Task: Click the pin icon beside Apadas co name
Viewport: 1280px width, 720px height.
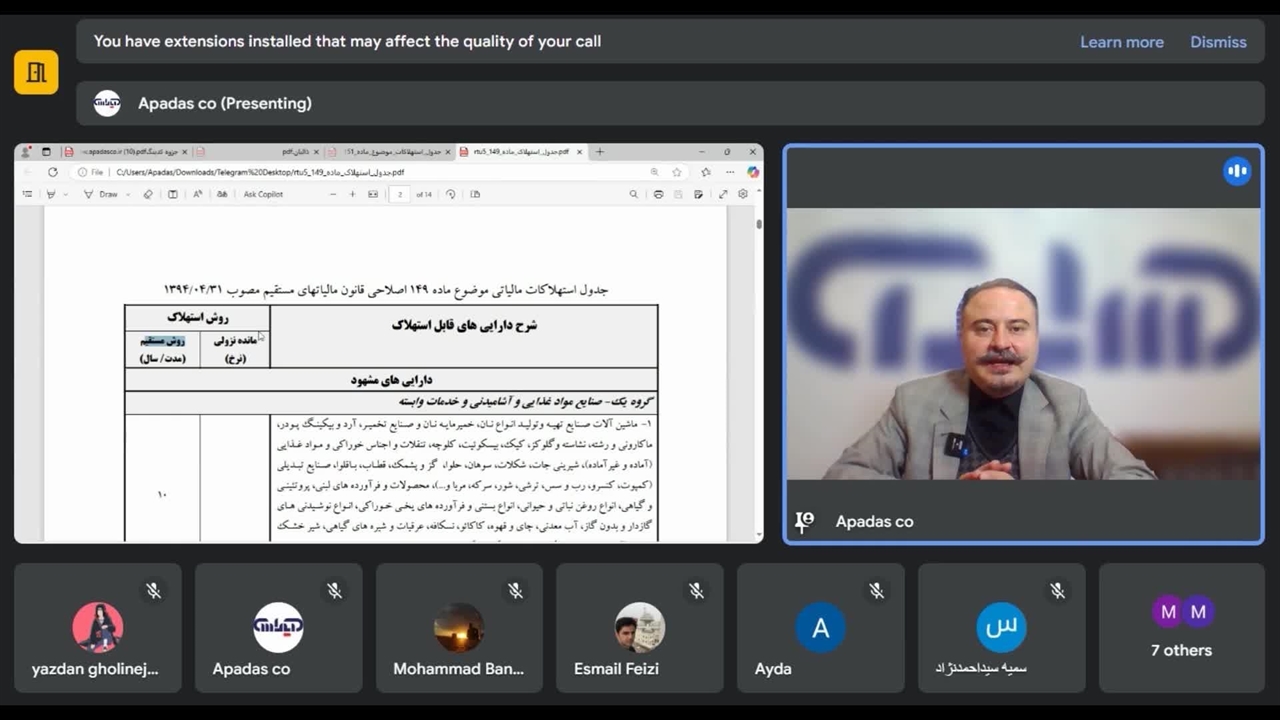Action: (805, 521)
